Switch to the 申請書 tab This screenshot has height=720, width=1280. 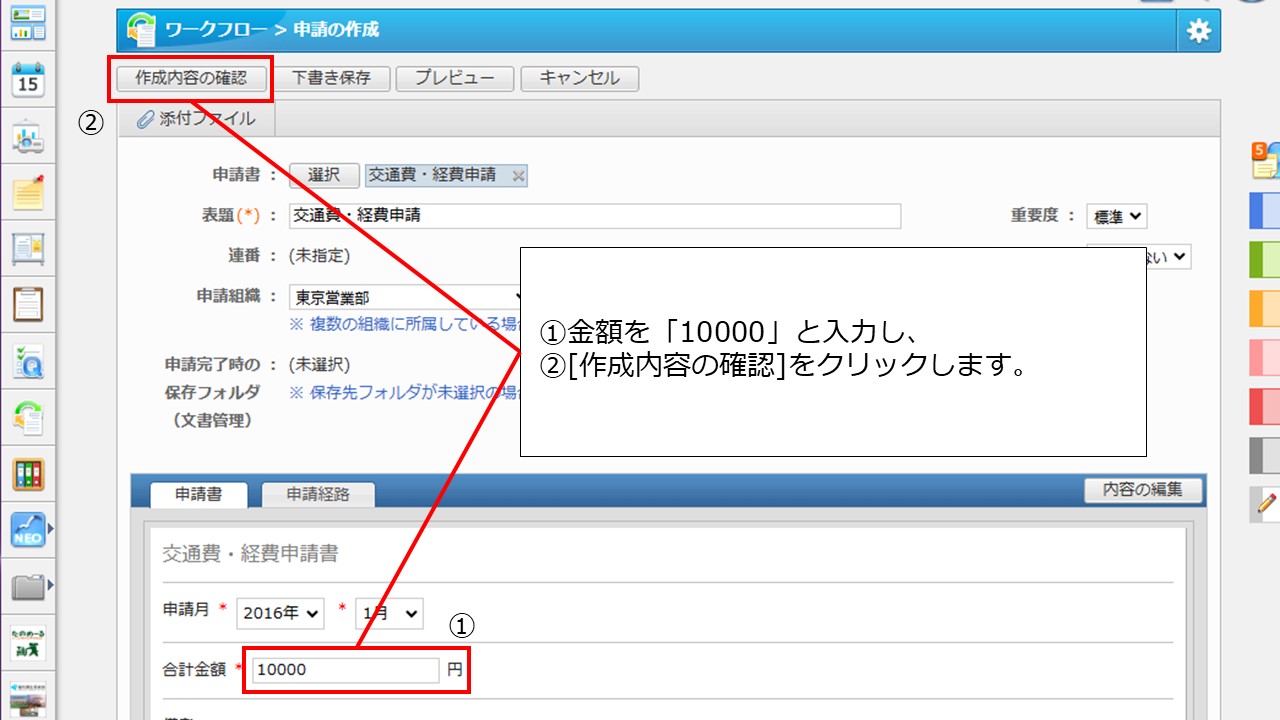(x=198, y=494)
